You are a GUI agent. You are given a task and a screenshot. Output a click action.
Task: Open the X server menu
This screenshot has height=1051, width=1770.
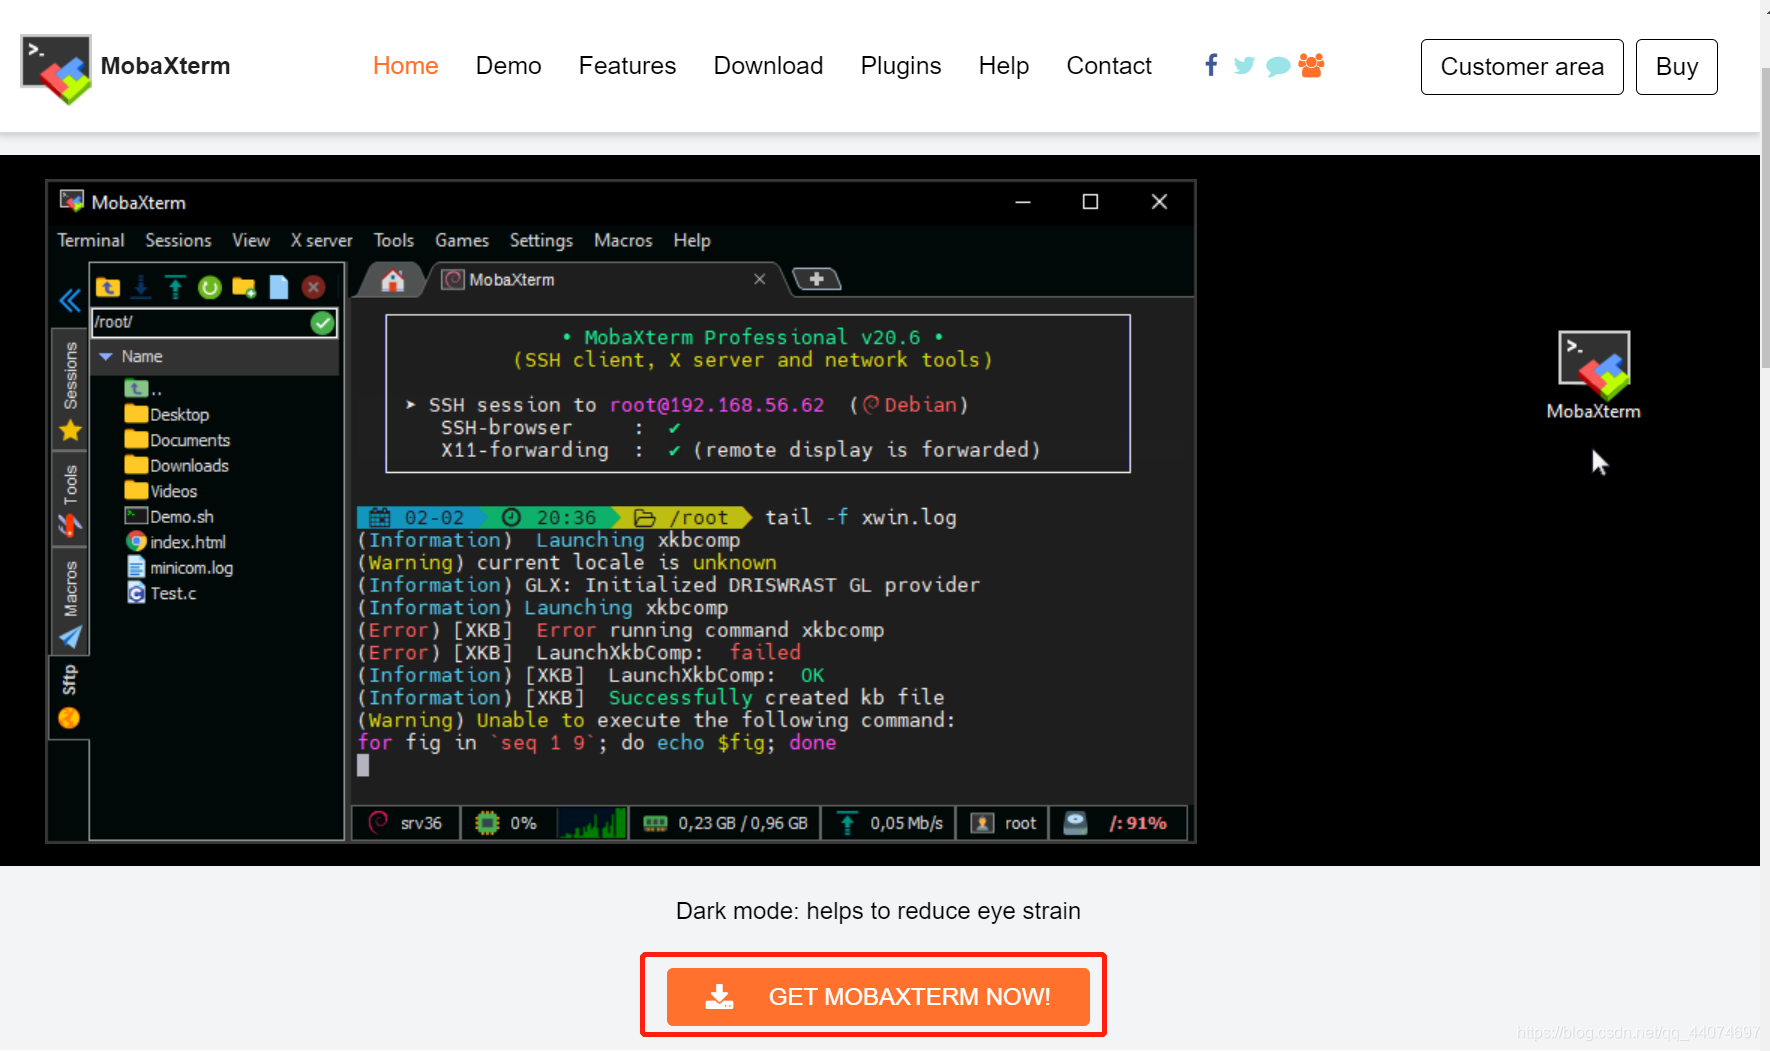tap(321, 240)
